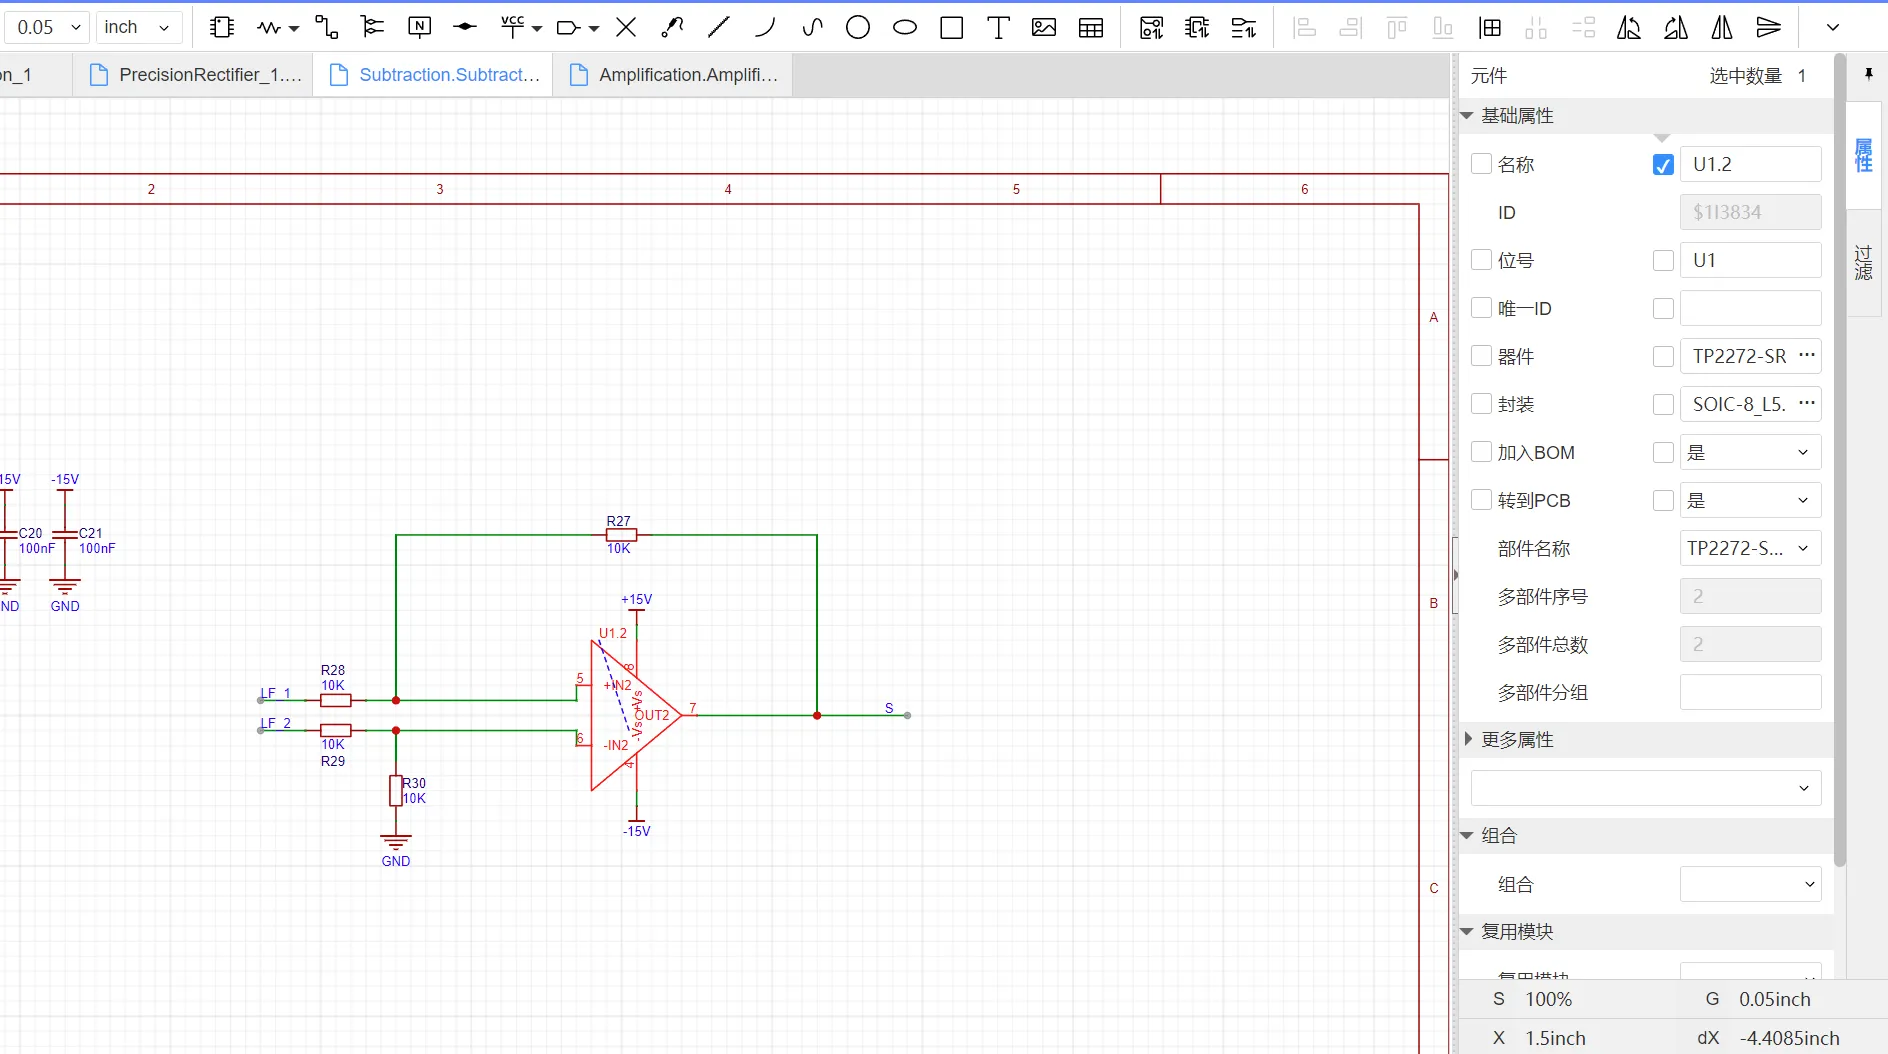The width and height of the screenshot is (1888, 1054).
Task: Select the no-connect X flag tool
Action: click(626, 28)
